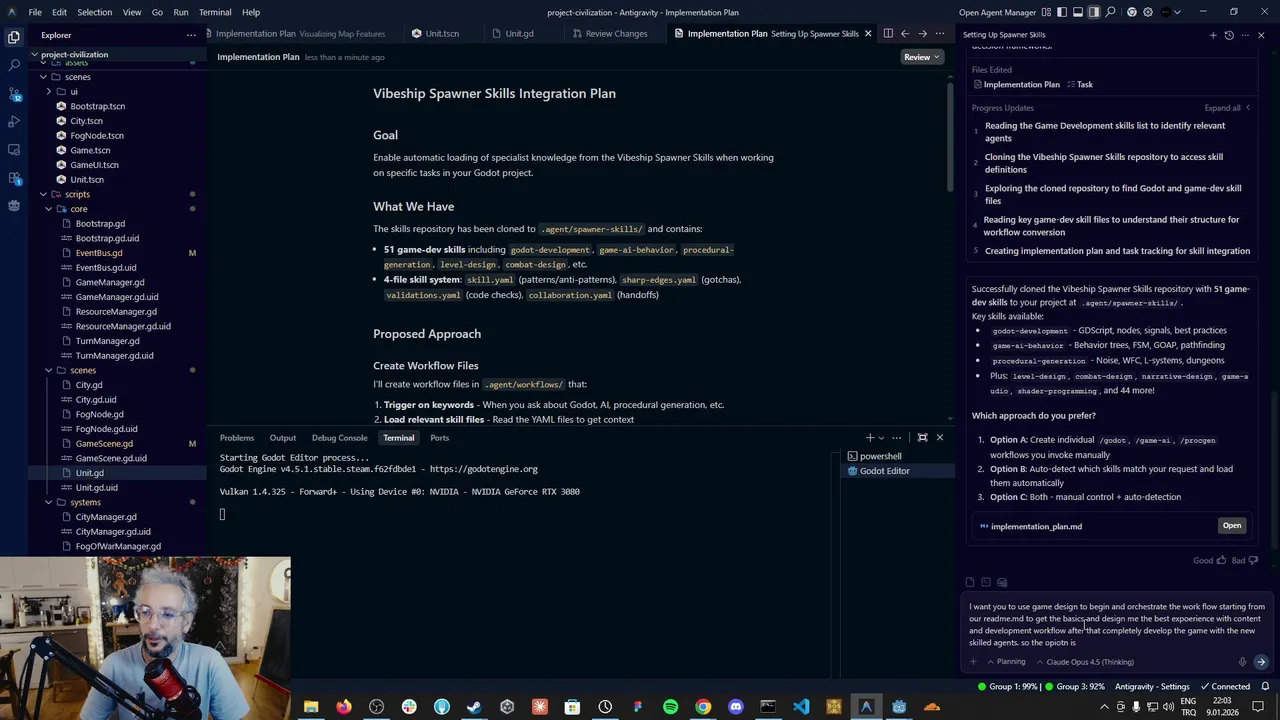Open the Review dropdown button
The width and height of the screenshot is (1280, 720).
pyautogui.click(x=922, y=57)
